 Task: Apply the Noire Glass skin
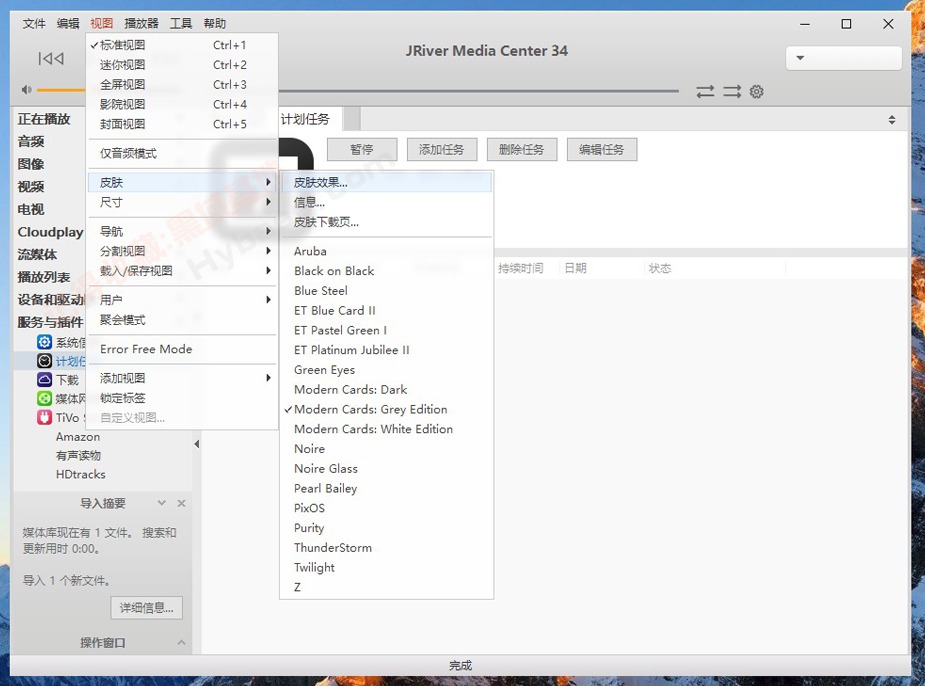point(386,468)
